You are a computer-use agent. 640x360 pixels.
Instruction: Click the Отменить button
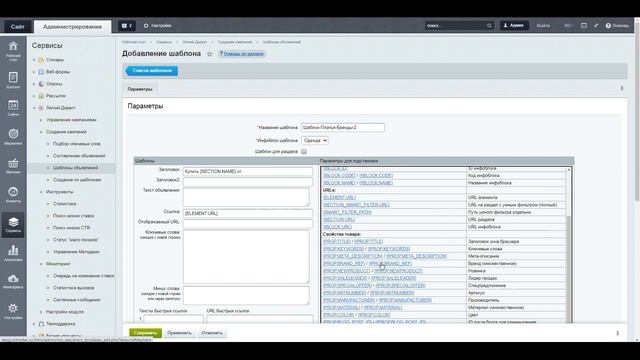click(212, 333)
